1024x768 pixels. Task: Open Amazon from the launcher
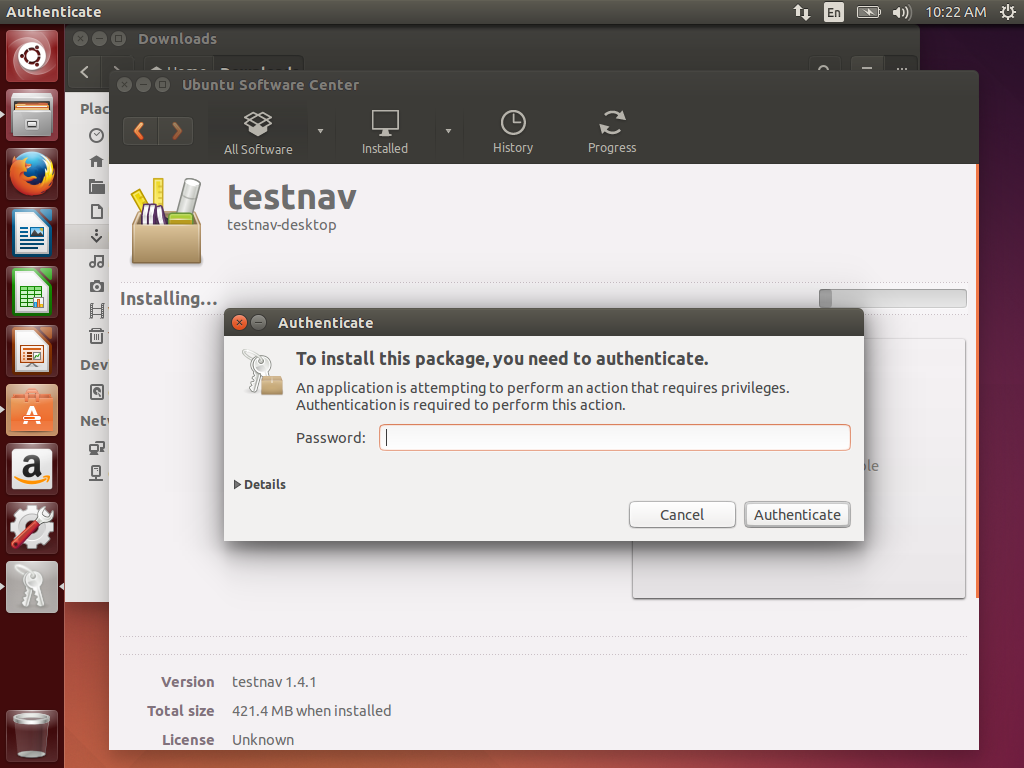tap(33, 469)
